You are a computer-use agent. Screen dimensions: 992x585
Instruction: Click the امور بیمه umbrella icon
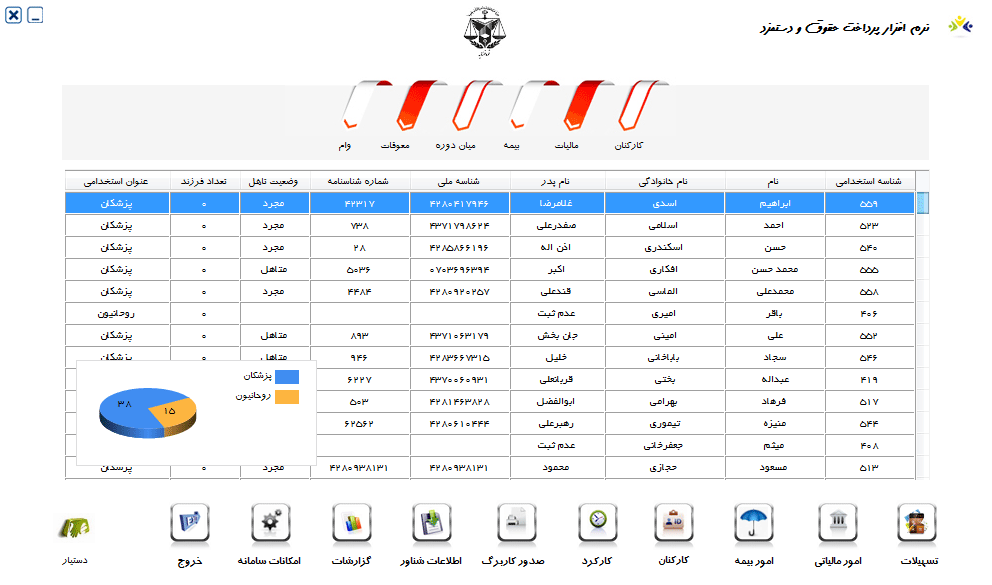(x=755, y=524)
